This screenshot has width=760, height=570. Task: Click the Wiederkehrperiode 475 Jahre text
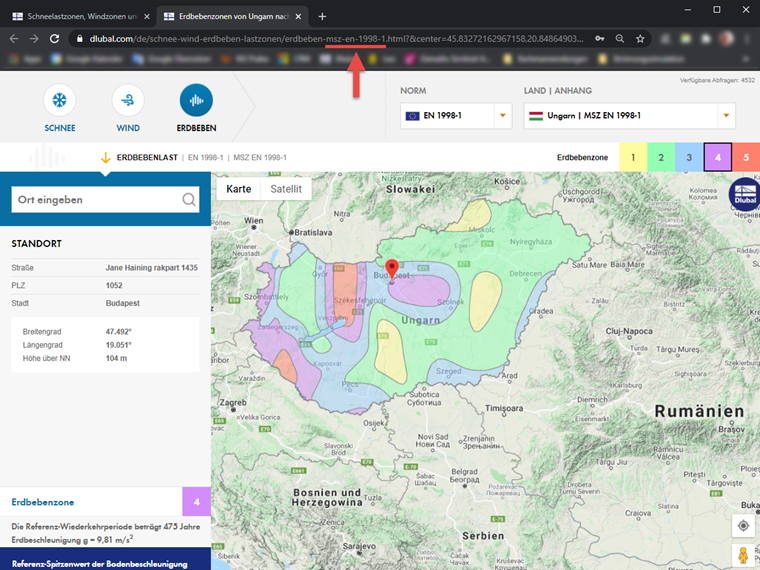click(106, 526)
